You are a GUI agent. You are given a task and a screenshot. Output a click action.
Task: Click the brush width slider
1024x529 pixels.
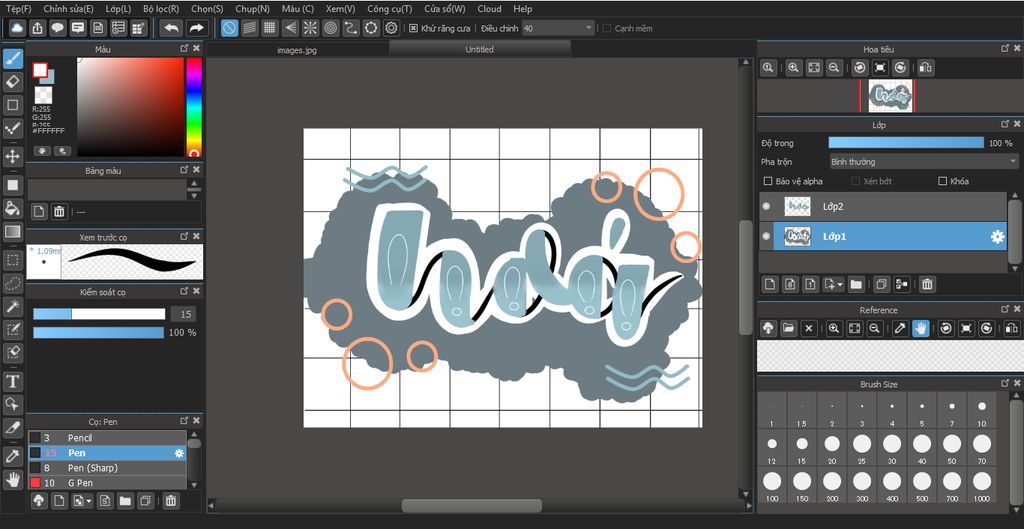pos(99,314)
